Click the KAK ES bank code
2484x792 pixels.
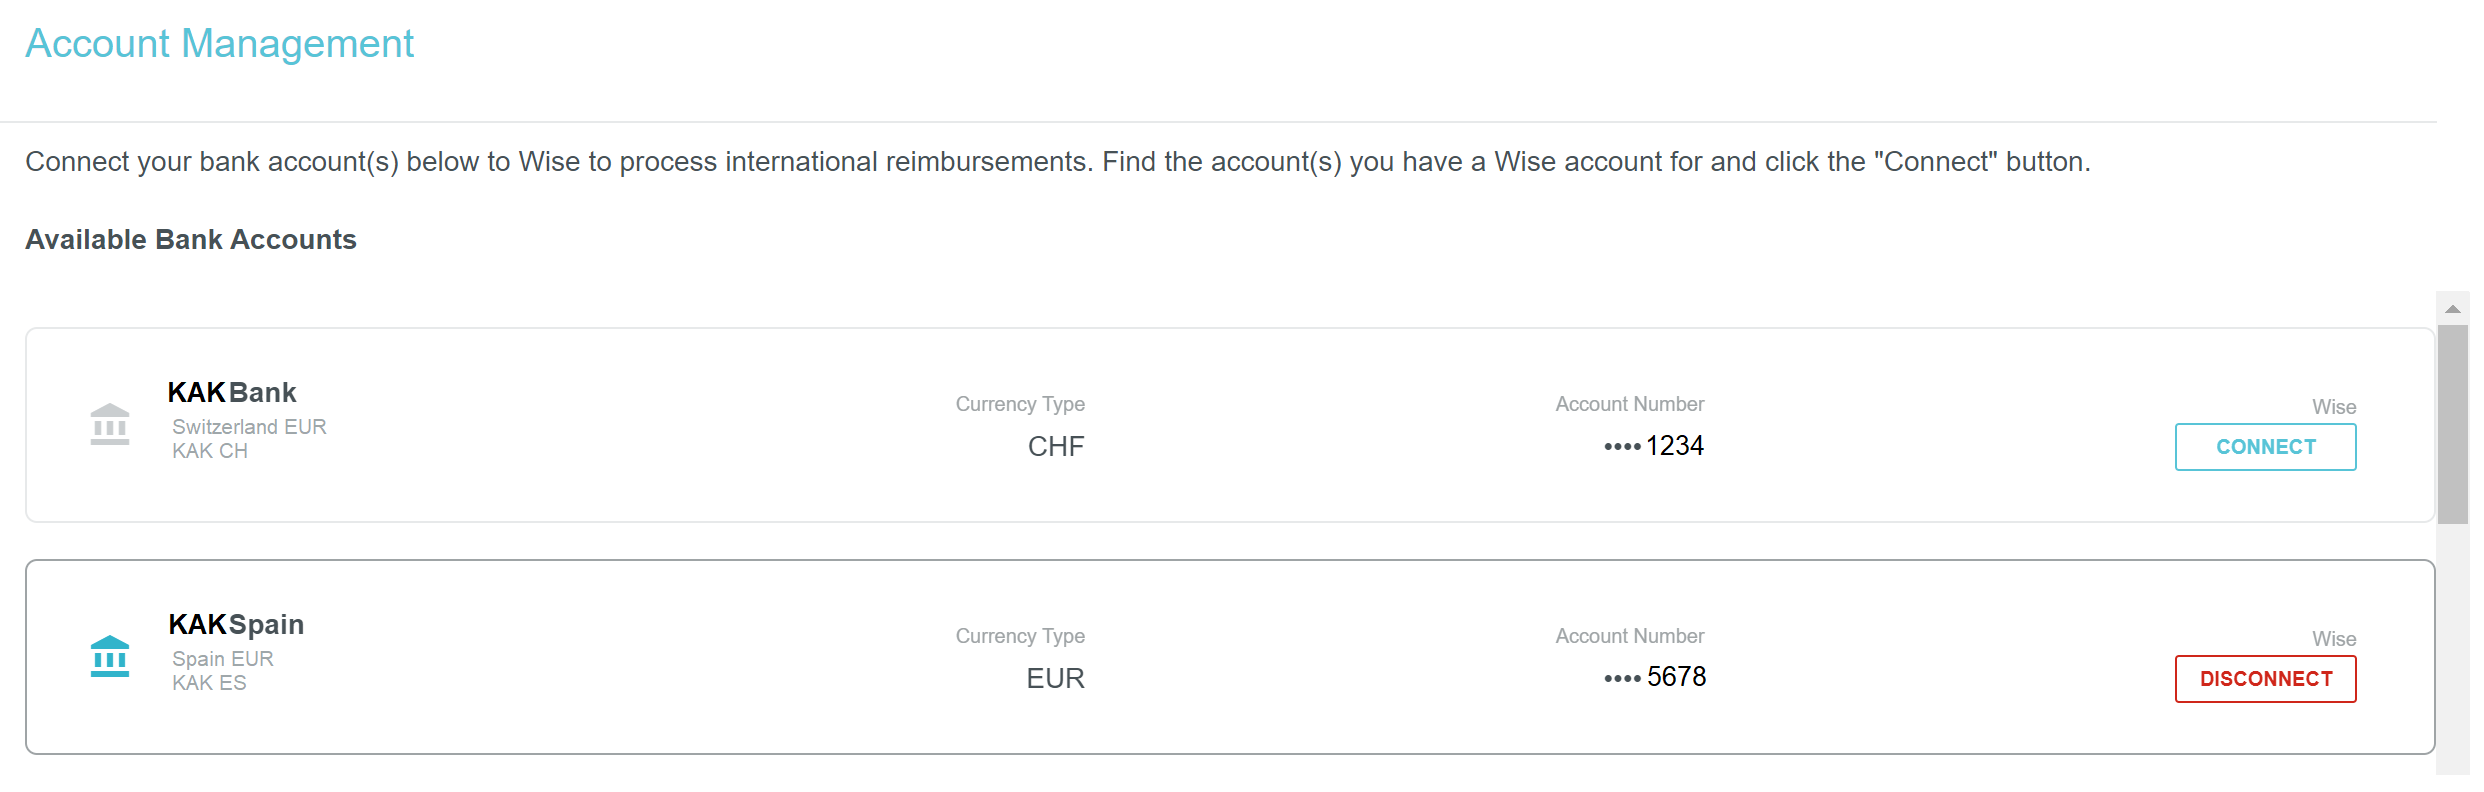coord(209,683)
